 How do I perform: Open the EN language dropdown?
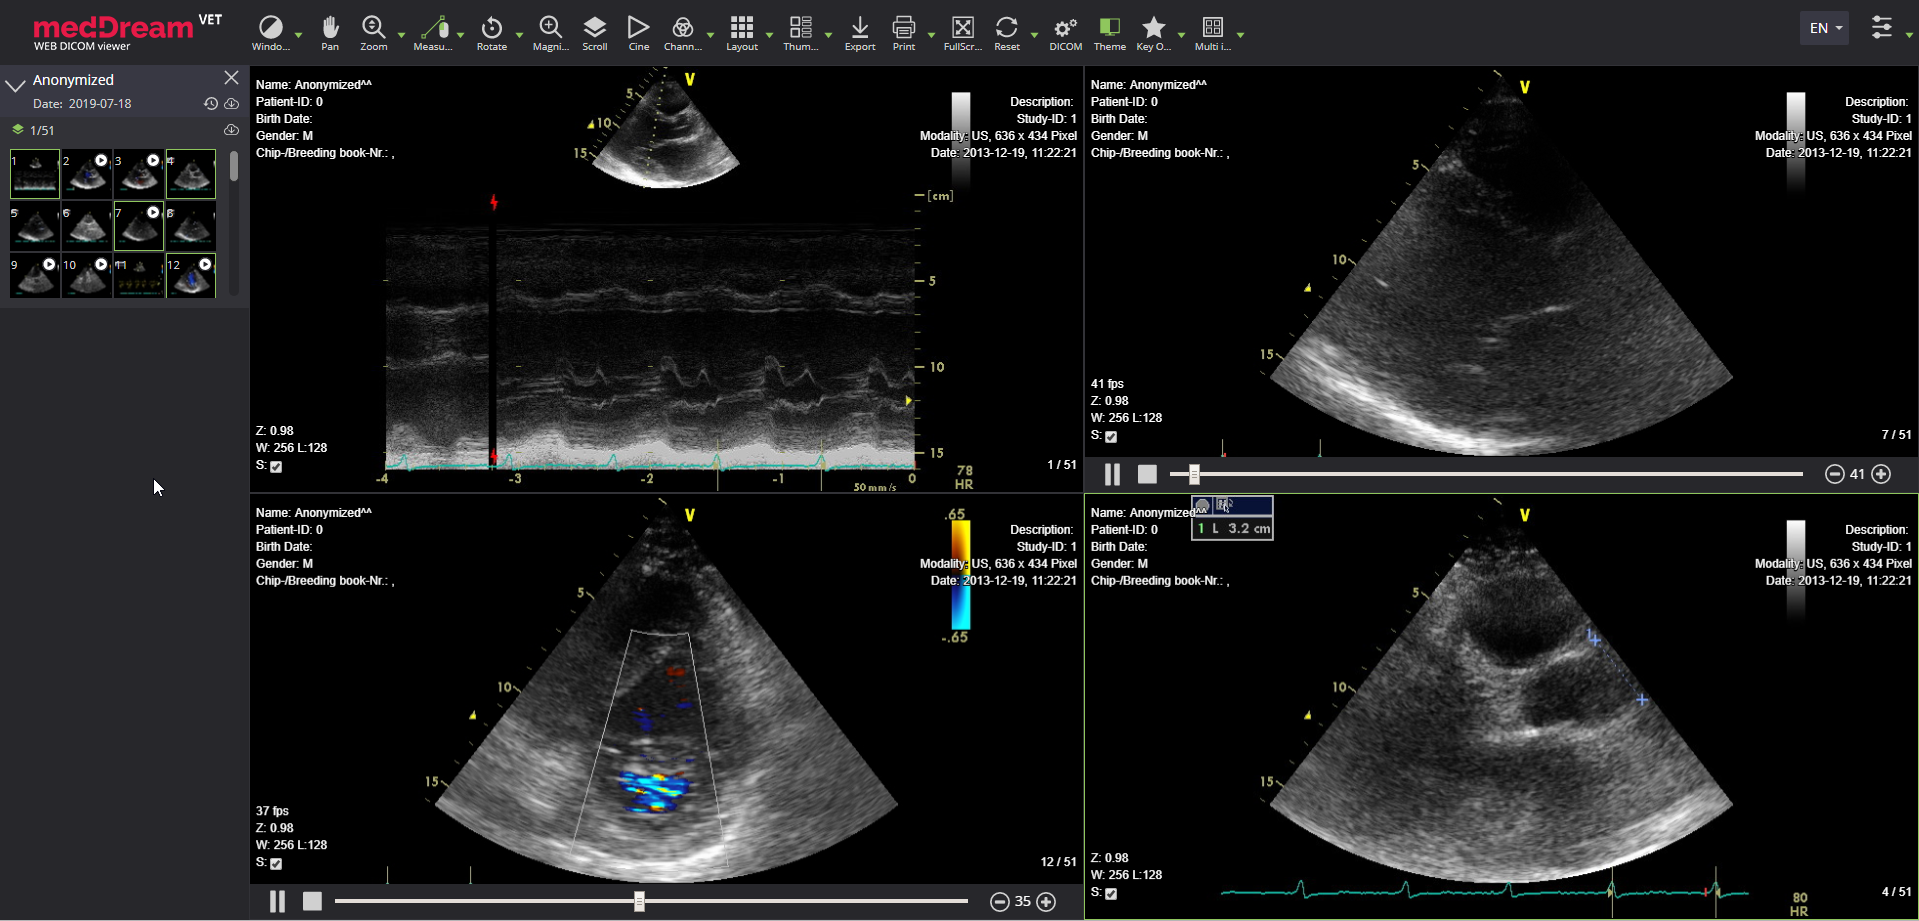coord(1823,27)
